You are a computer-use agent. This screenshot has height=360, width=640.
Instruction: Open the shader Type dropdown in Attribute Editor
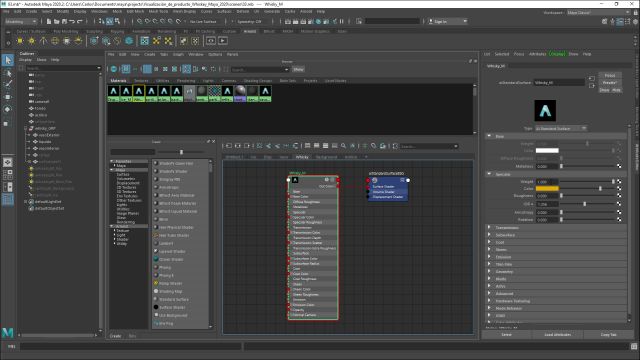[x=561, y=129]
